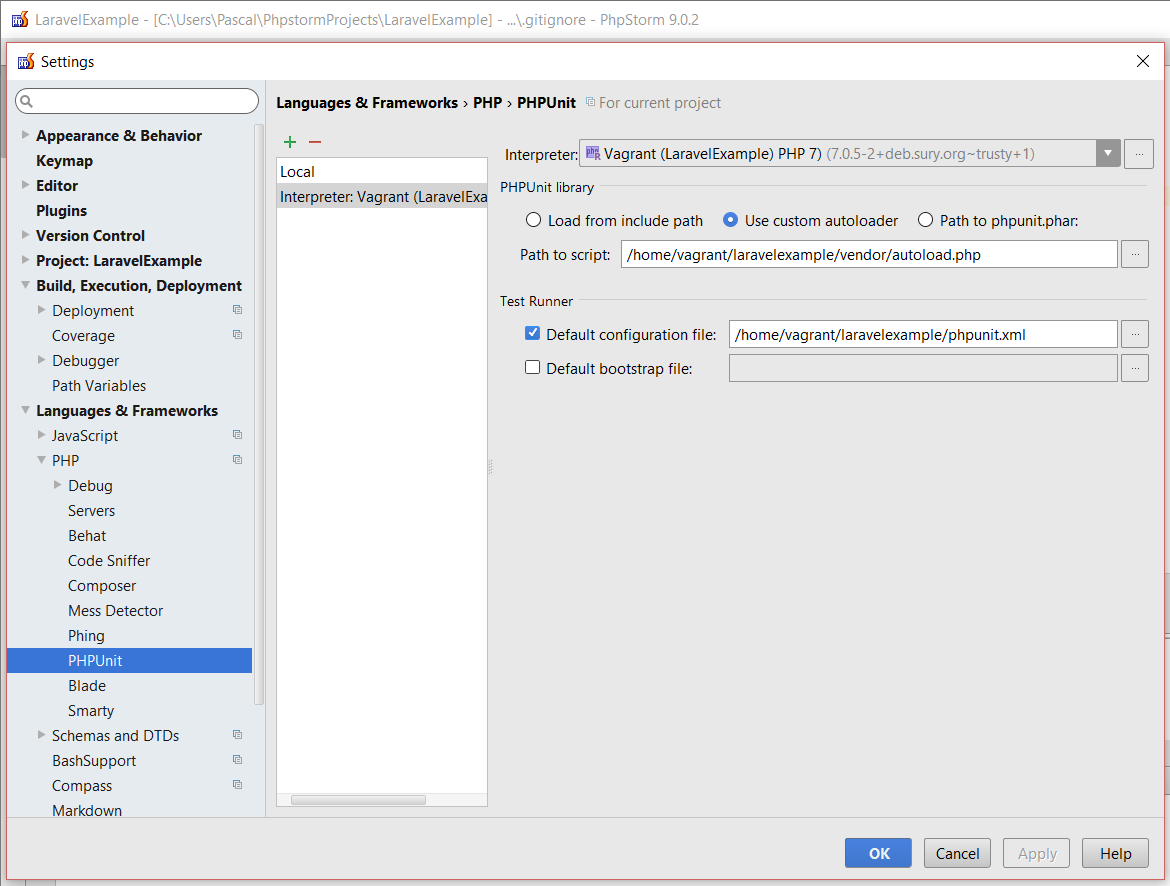Image resolution: width=1170 pixels, height=886 pixels.
Task: Click project-level icon next to Compass
Action: coord(237,785)
